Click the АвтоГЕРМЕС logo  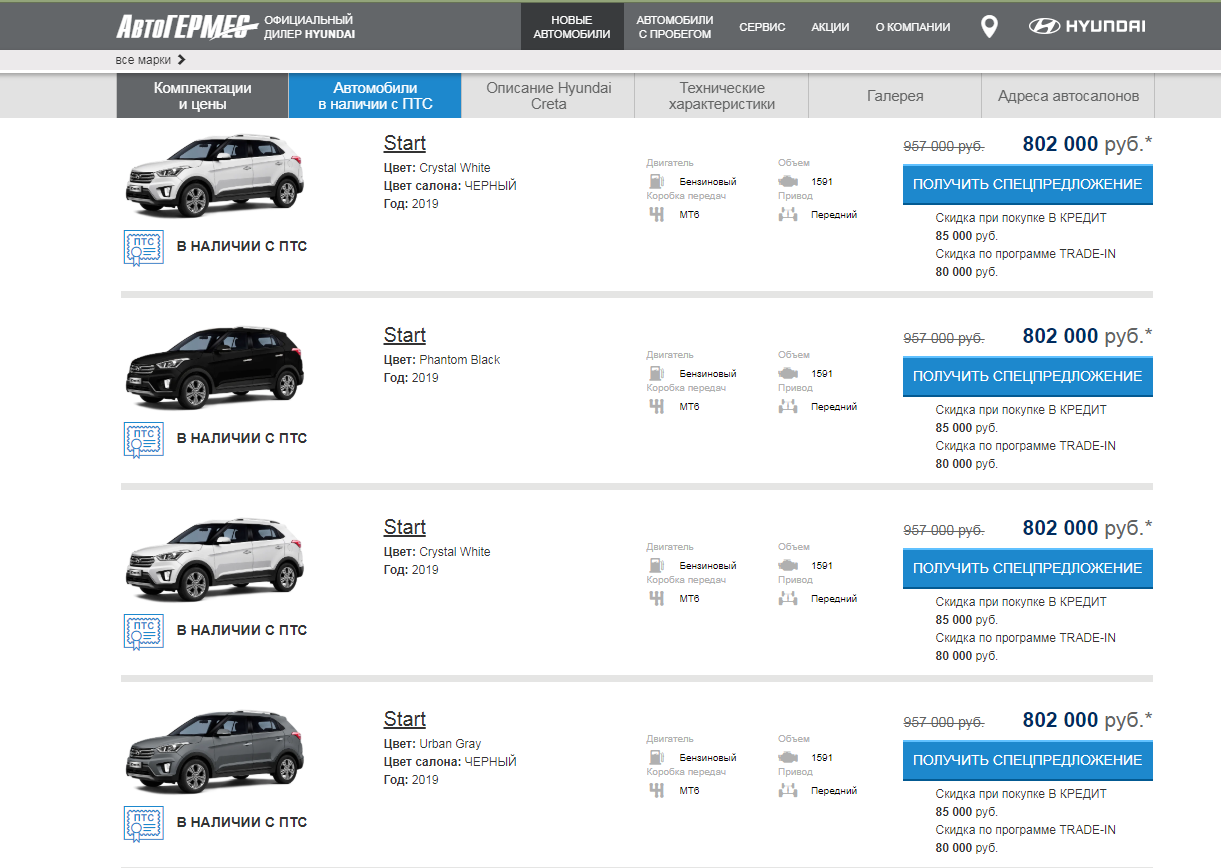187,27
